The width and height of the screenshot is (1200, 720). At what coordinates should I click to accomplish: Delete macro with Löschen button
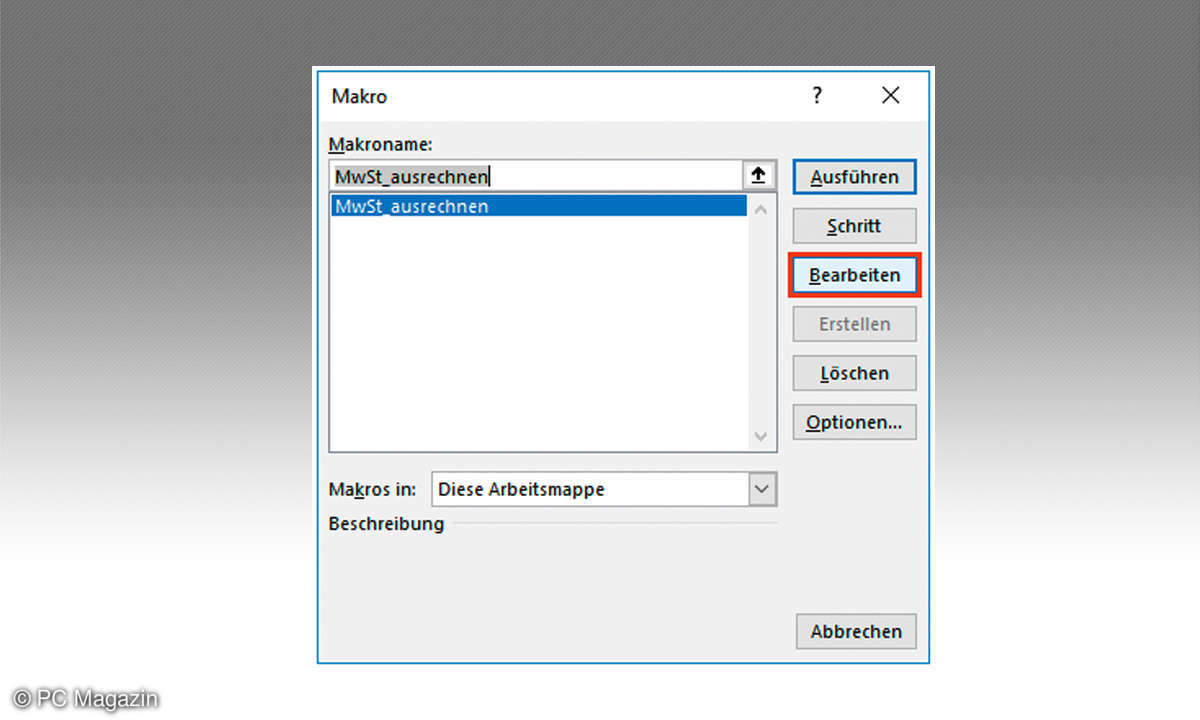click(x=854, y=373)
